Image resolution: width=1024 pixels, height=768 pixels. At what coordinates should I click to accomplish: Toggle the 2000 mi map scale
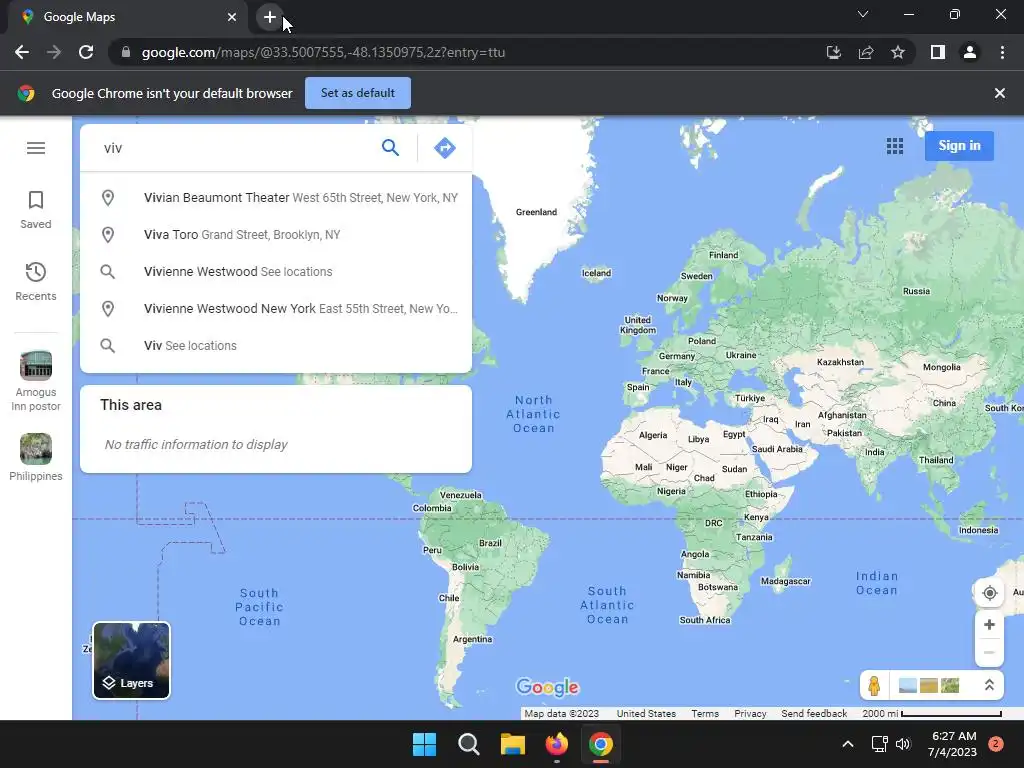[x=931, y=714]
